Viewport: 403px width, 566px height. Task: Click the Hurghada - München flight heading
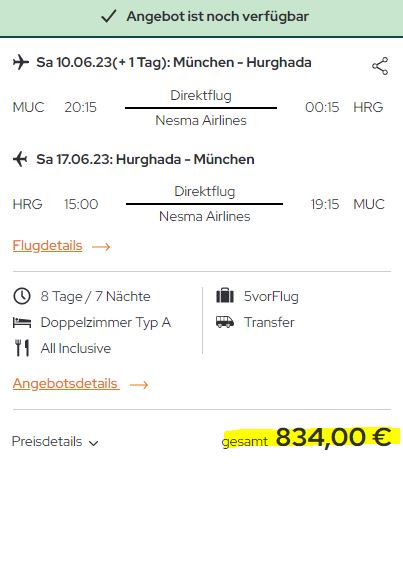[x=145, y=159]
